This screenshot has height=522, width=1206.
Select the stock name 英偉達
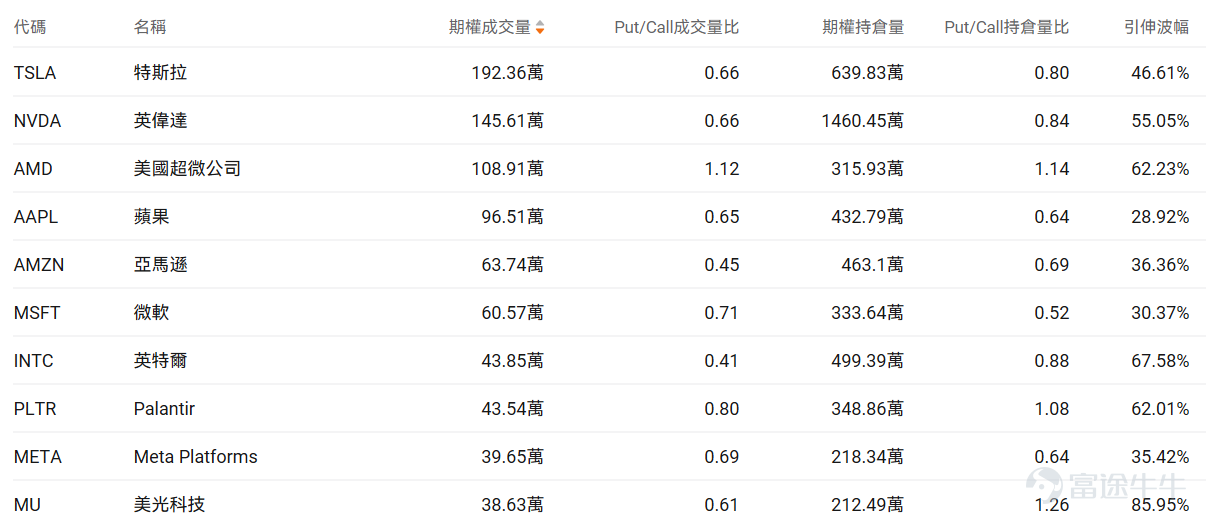[x=161, y=121]
